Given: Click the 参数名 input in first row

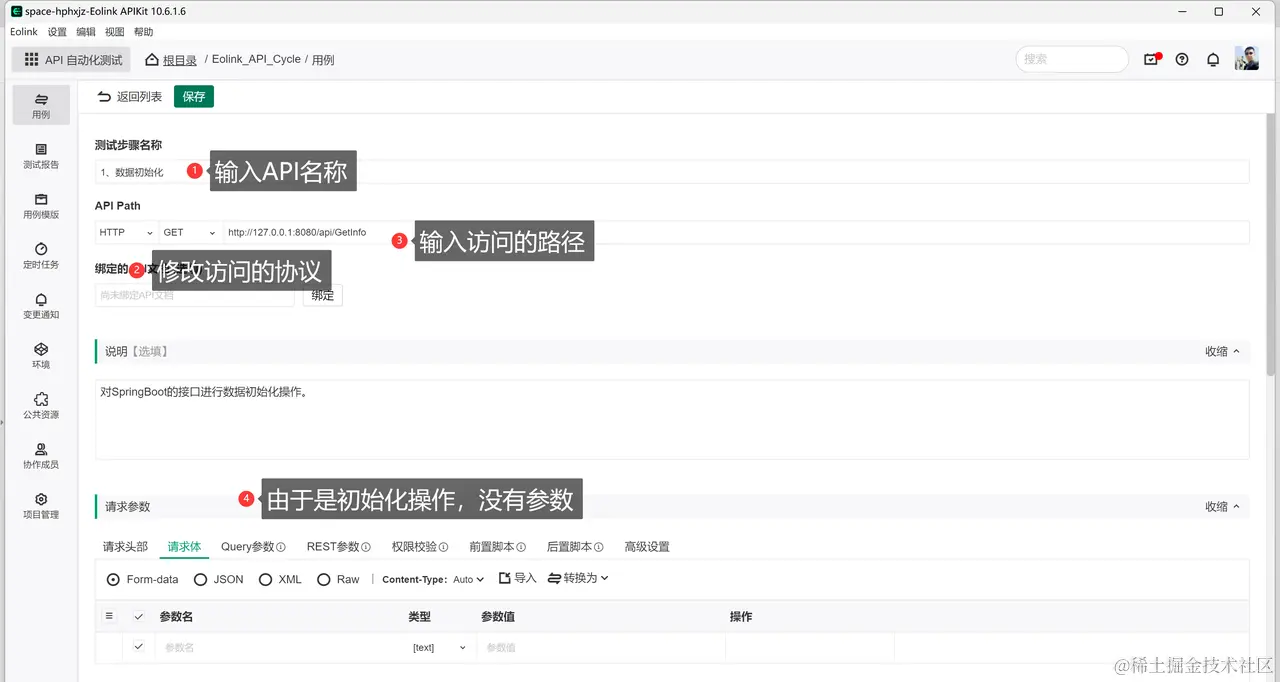Looking at the screenshot, I should click(280, 648).
